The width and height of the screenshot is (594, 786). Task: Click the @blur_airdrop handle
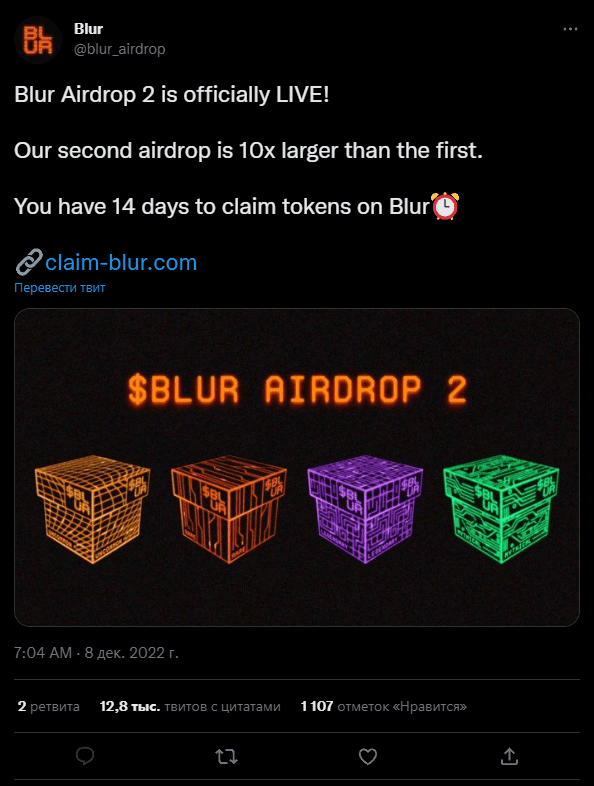click(x=119, y=49)
